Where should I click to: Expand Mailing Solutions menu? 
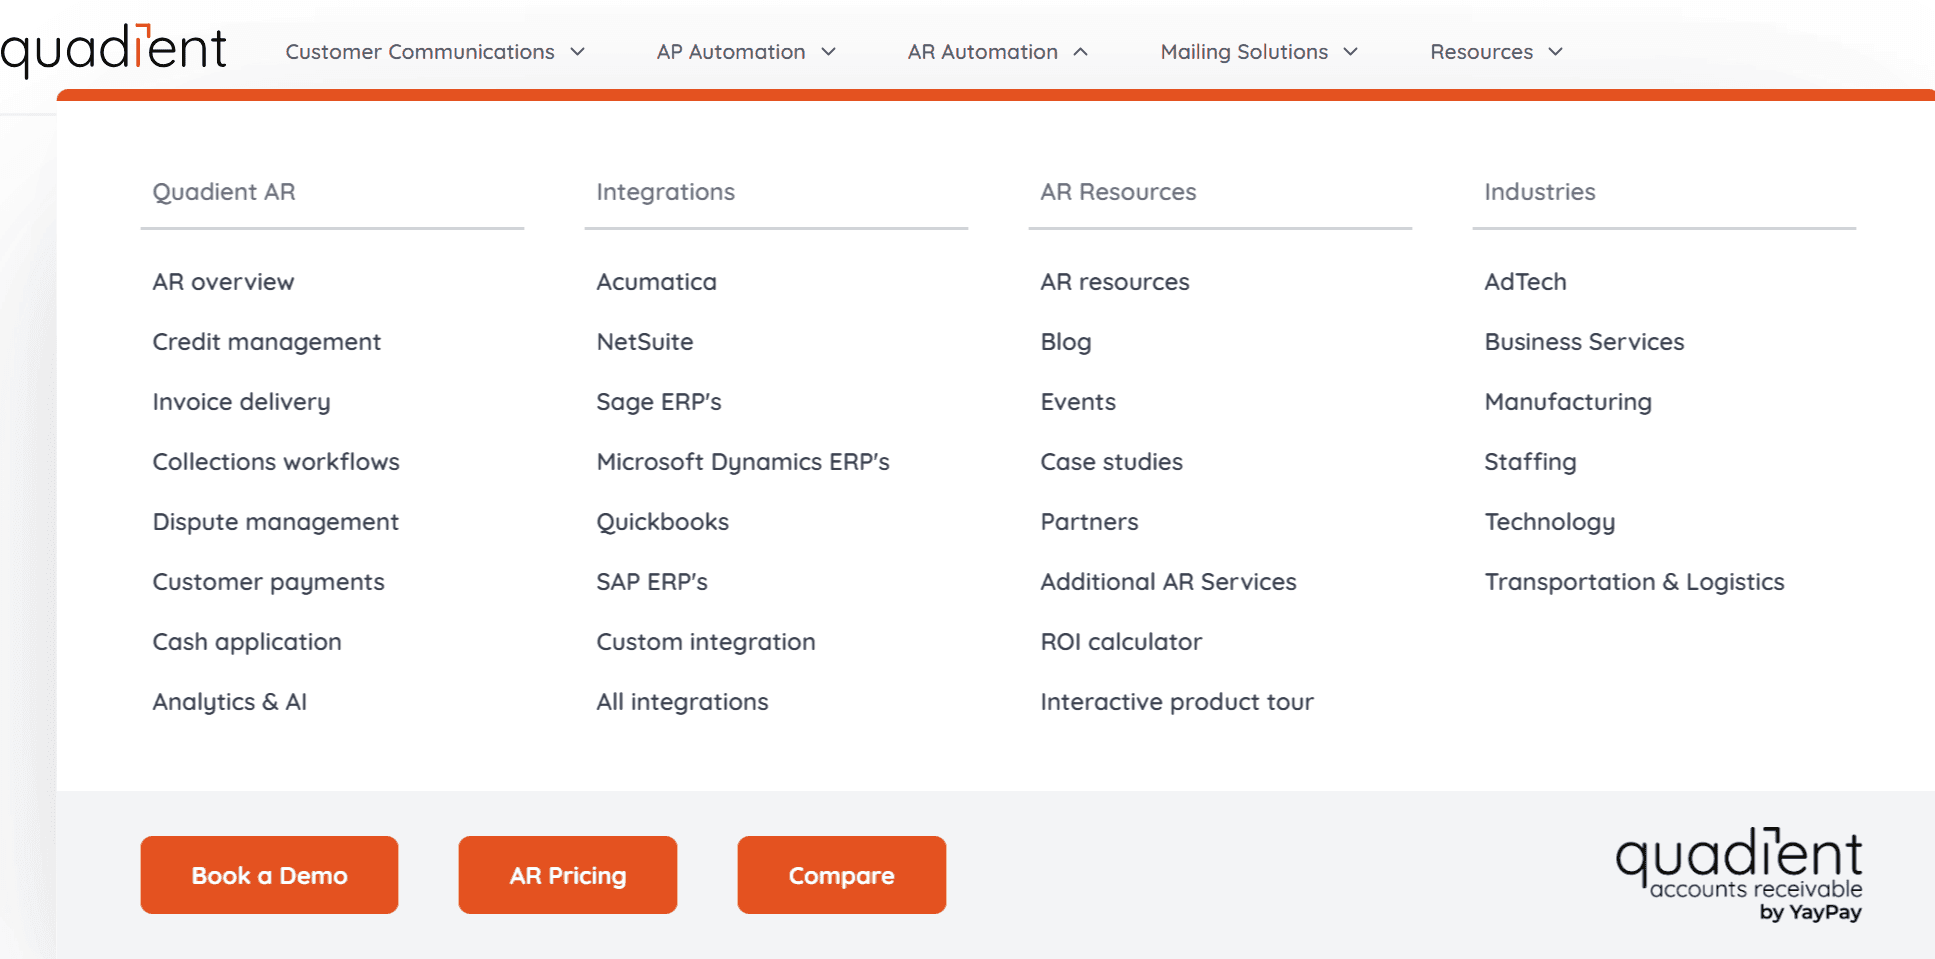click(1259, 52)
